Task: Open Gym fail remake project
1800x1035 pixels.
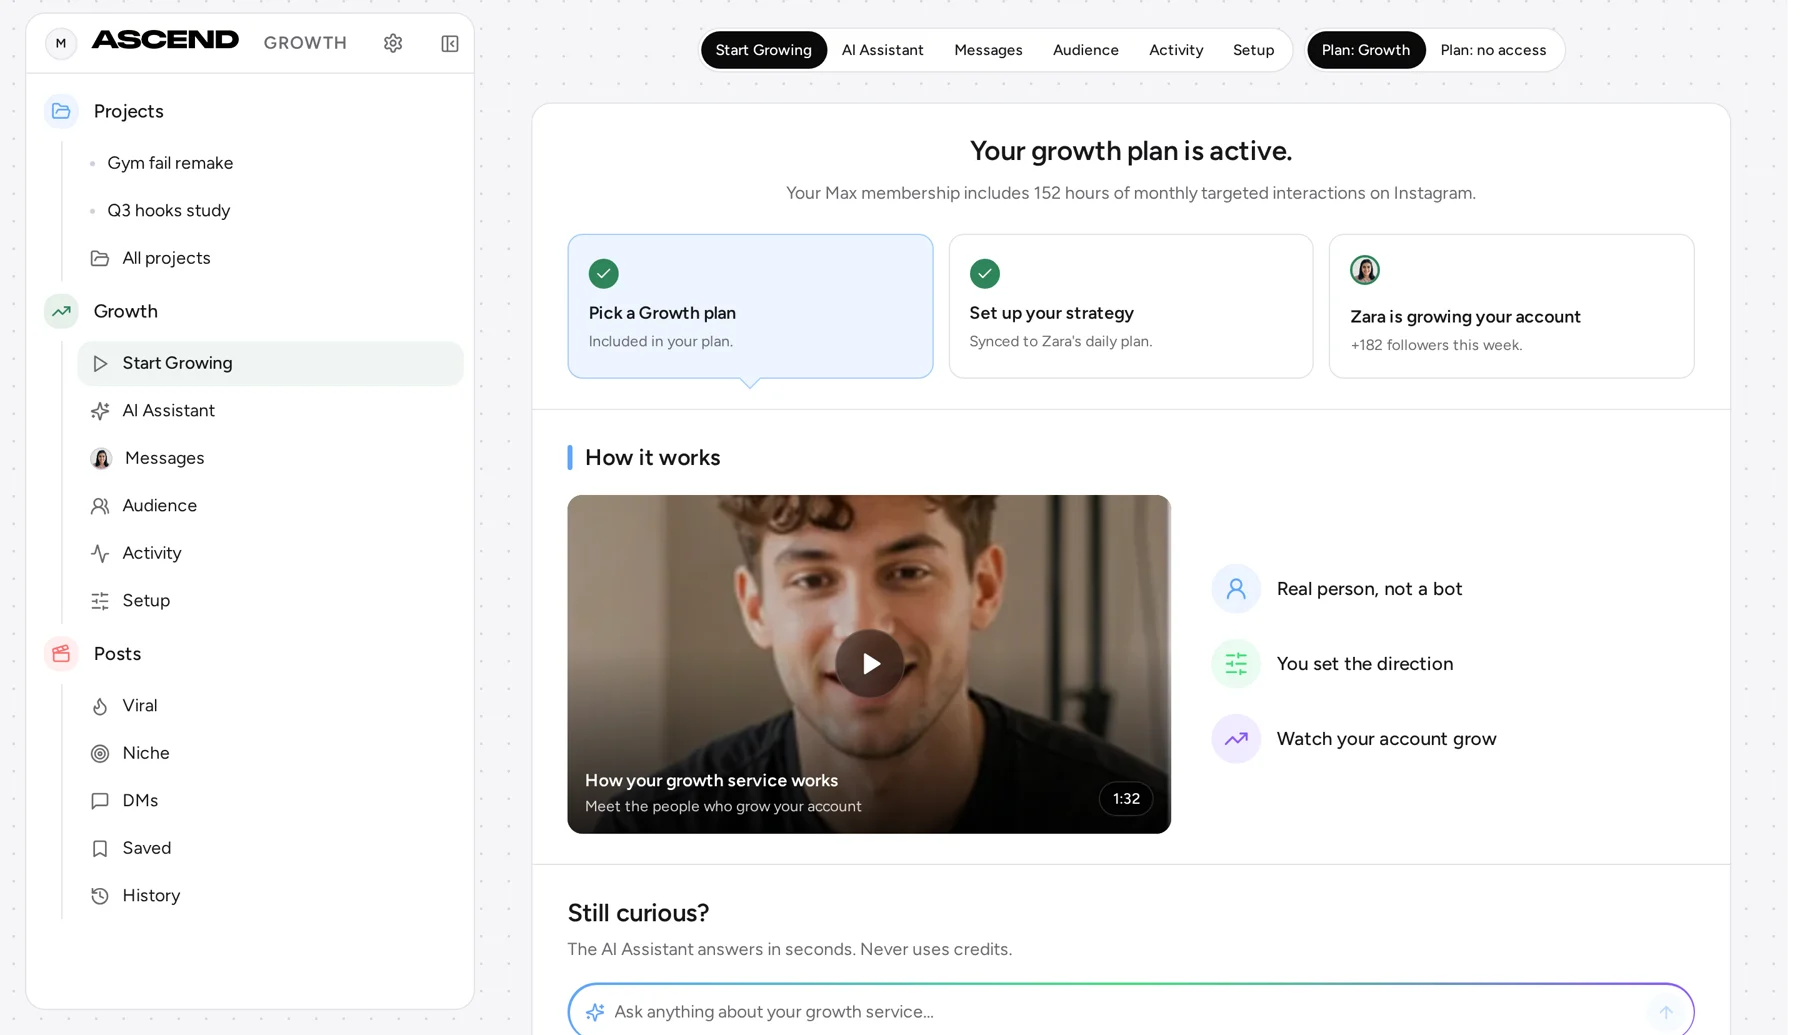Action: pos(170,163)
